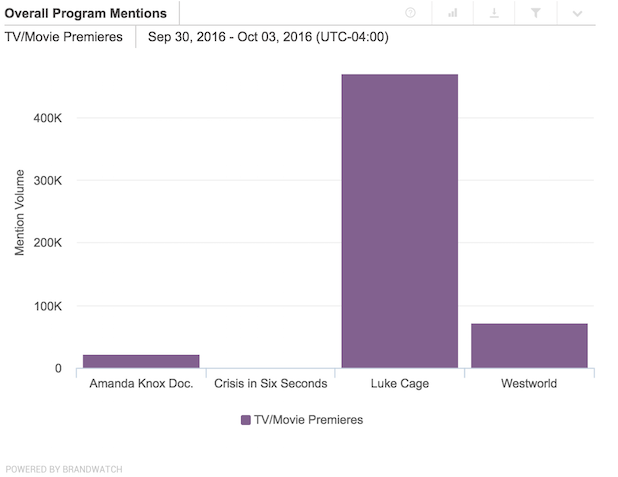Click the Westworld axis label

(529, 383)
